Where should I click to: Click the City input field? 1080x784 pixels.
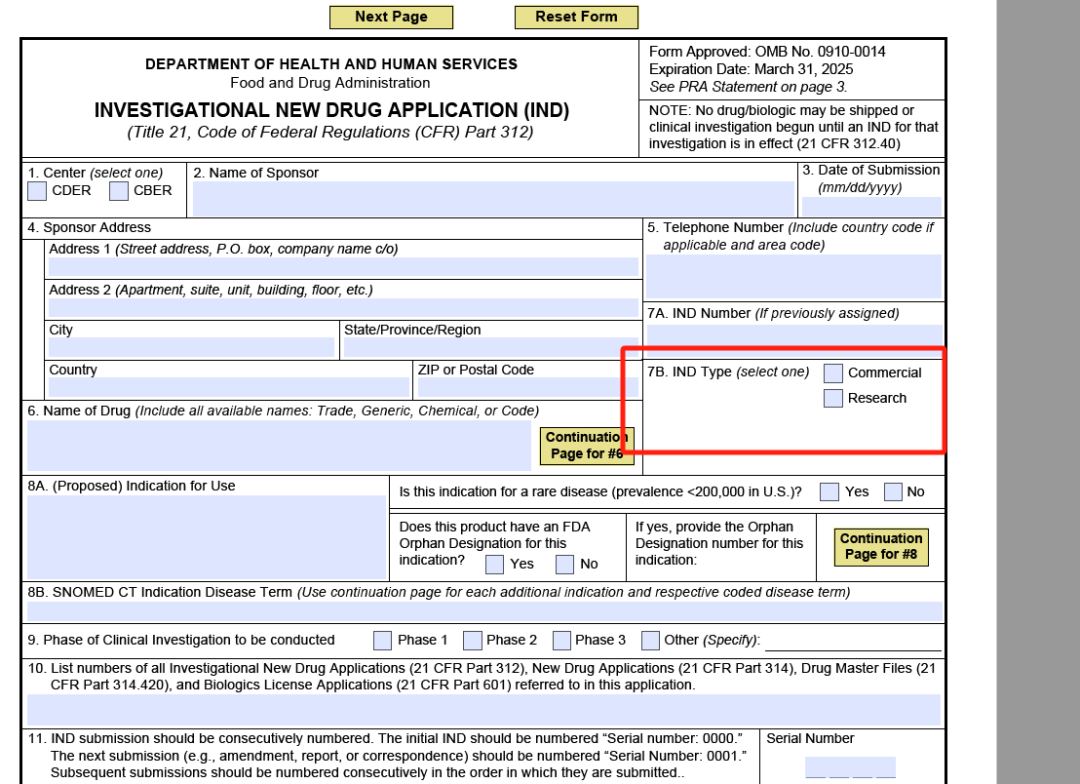191,348
